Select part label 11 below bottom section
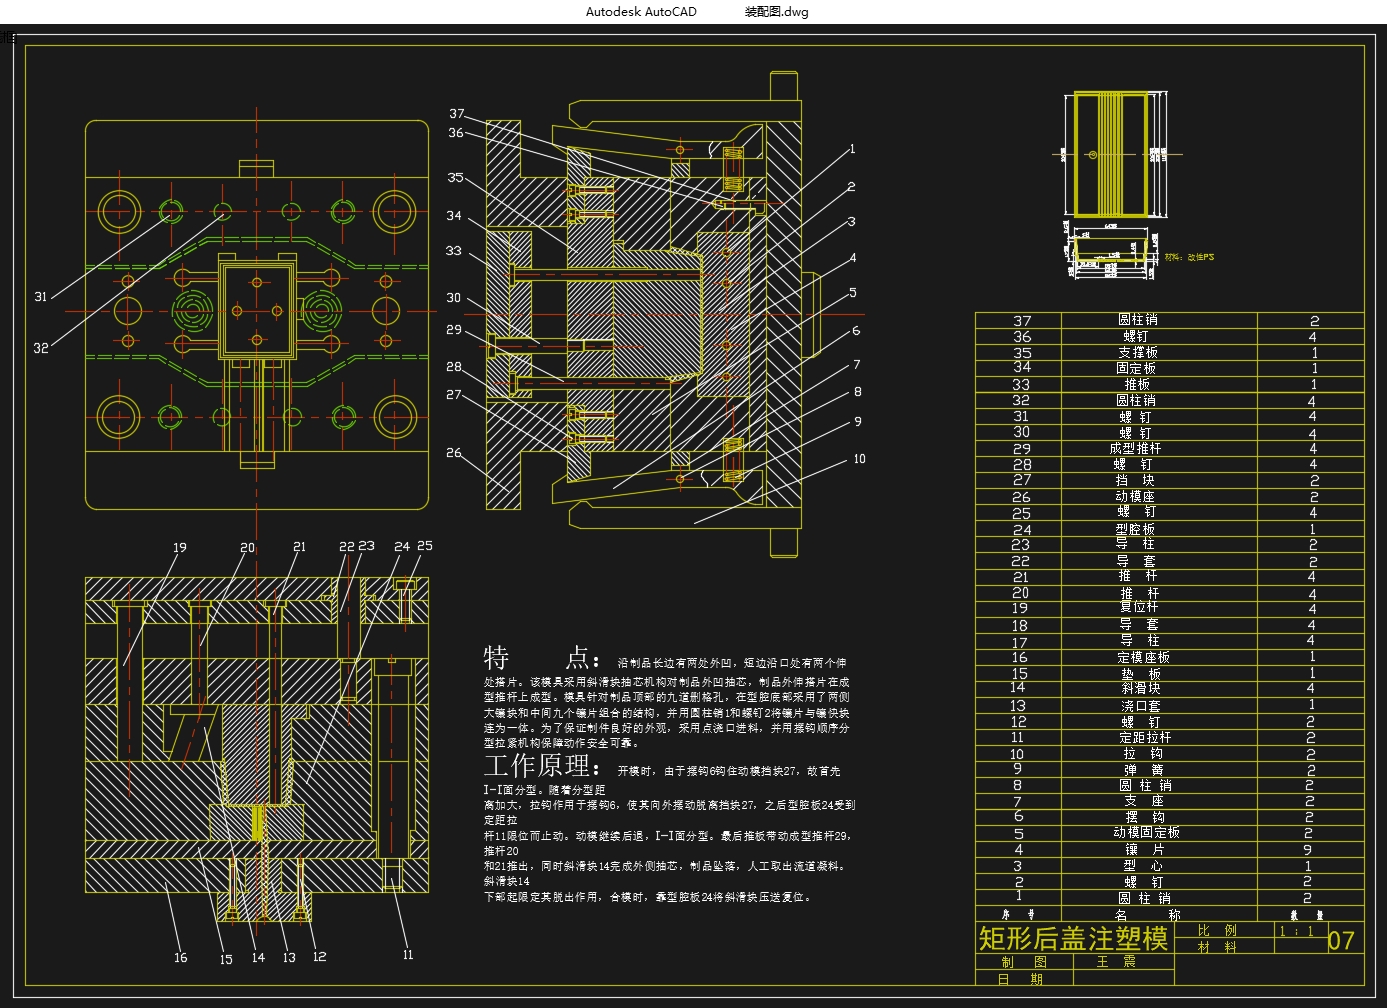The width and height of the screenshot is (1387, 1008). click(x=408, y=955)
